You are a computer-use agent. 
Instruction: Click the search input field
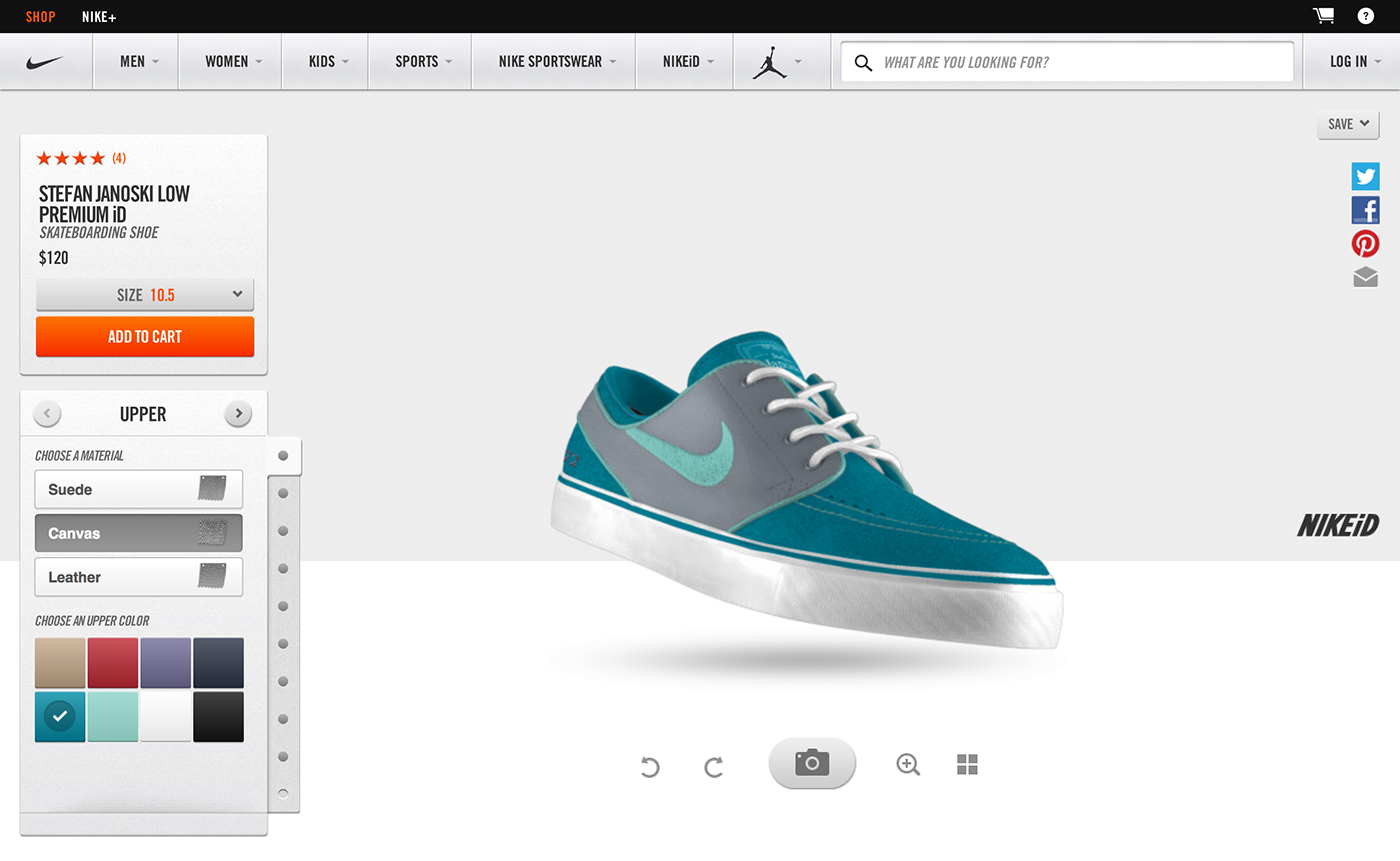coord(1067,62)
